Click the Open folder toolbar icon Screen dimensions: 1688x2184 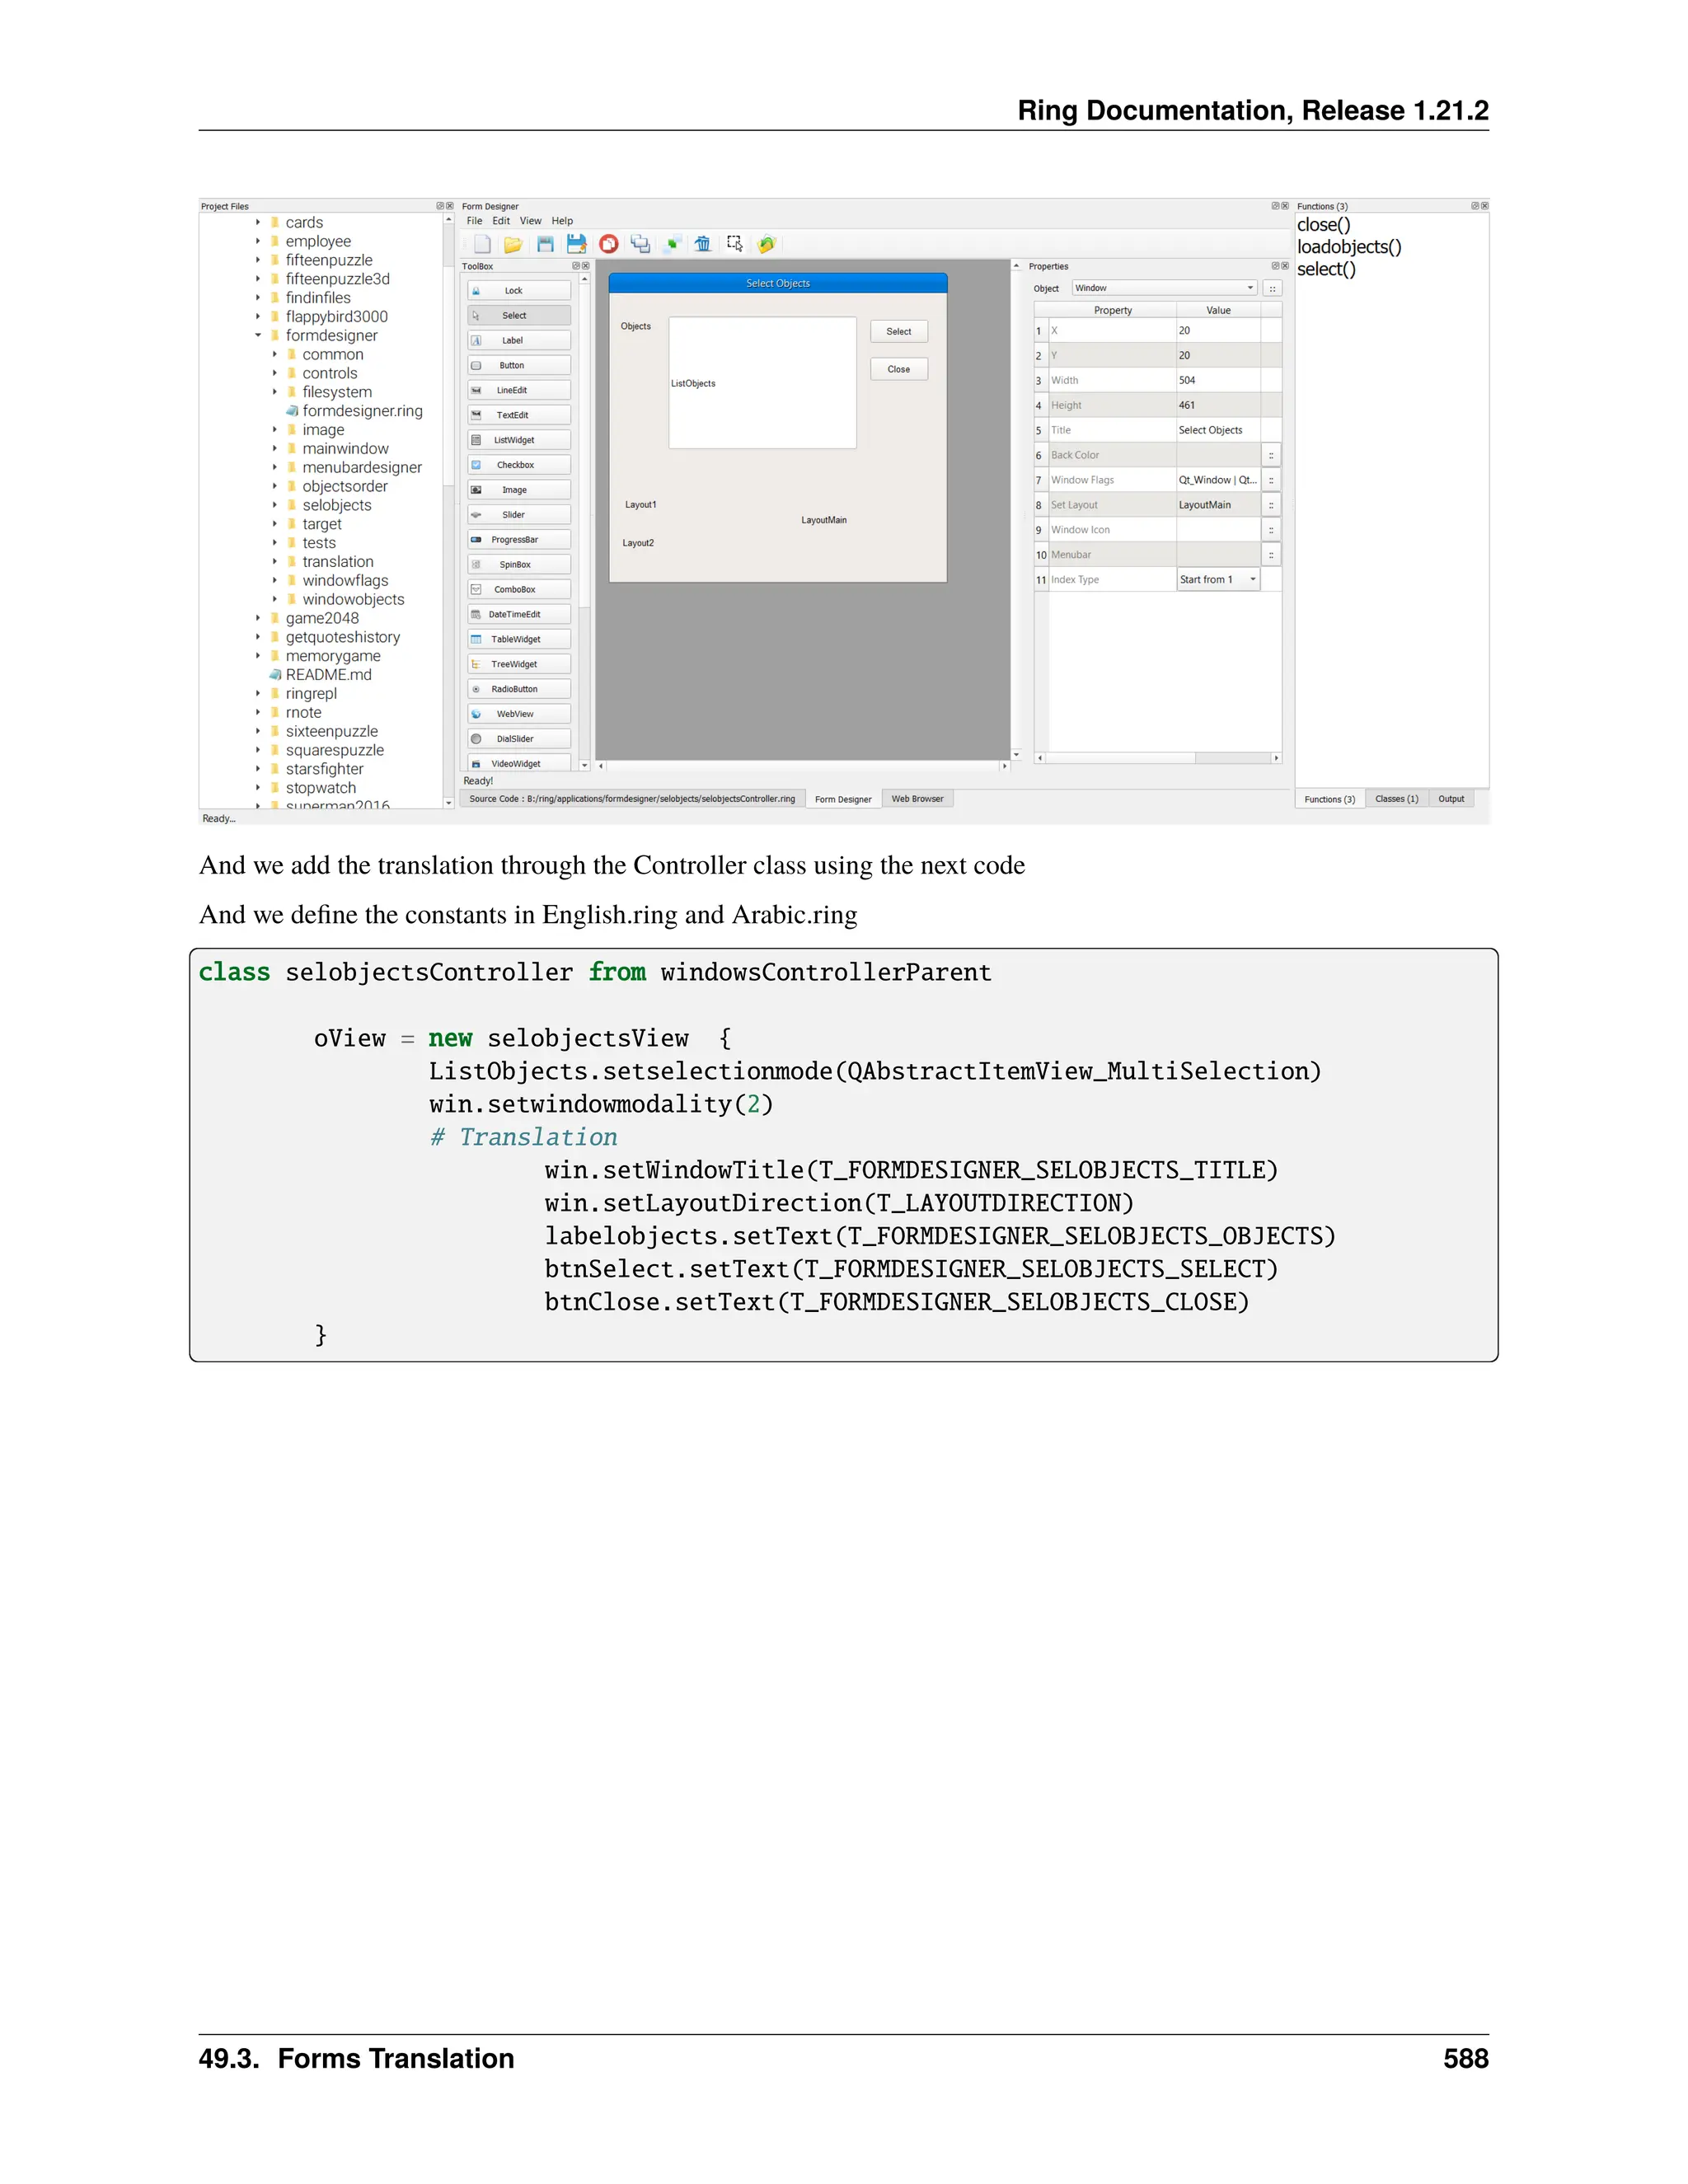pyautogui.click(x=513, y=244)
